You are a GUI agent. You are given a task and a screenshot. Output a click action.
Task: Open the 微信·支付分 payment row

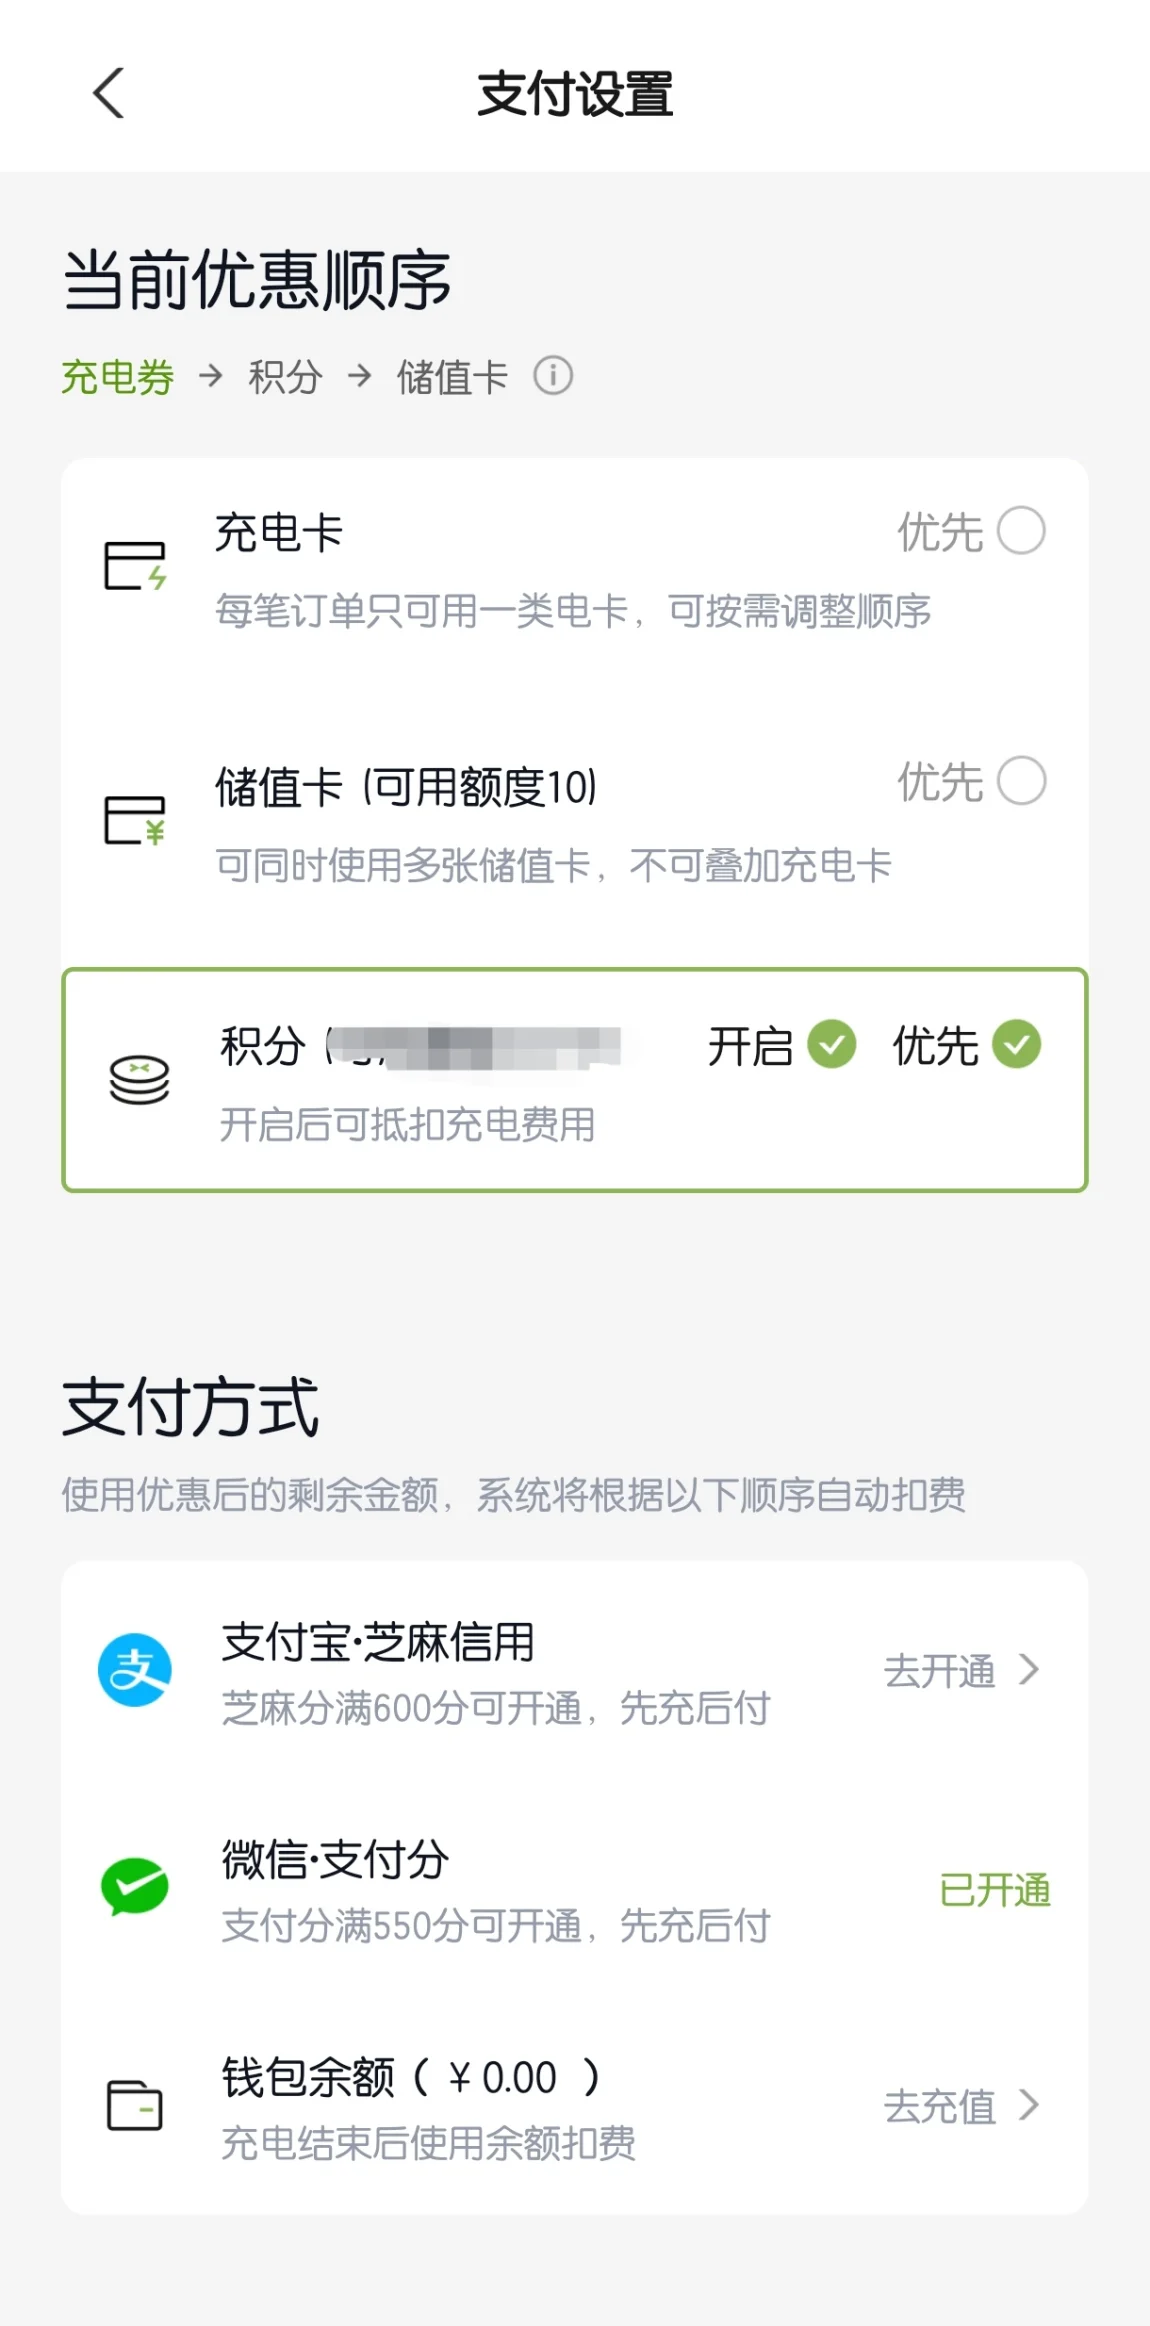[575, 1887]
